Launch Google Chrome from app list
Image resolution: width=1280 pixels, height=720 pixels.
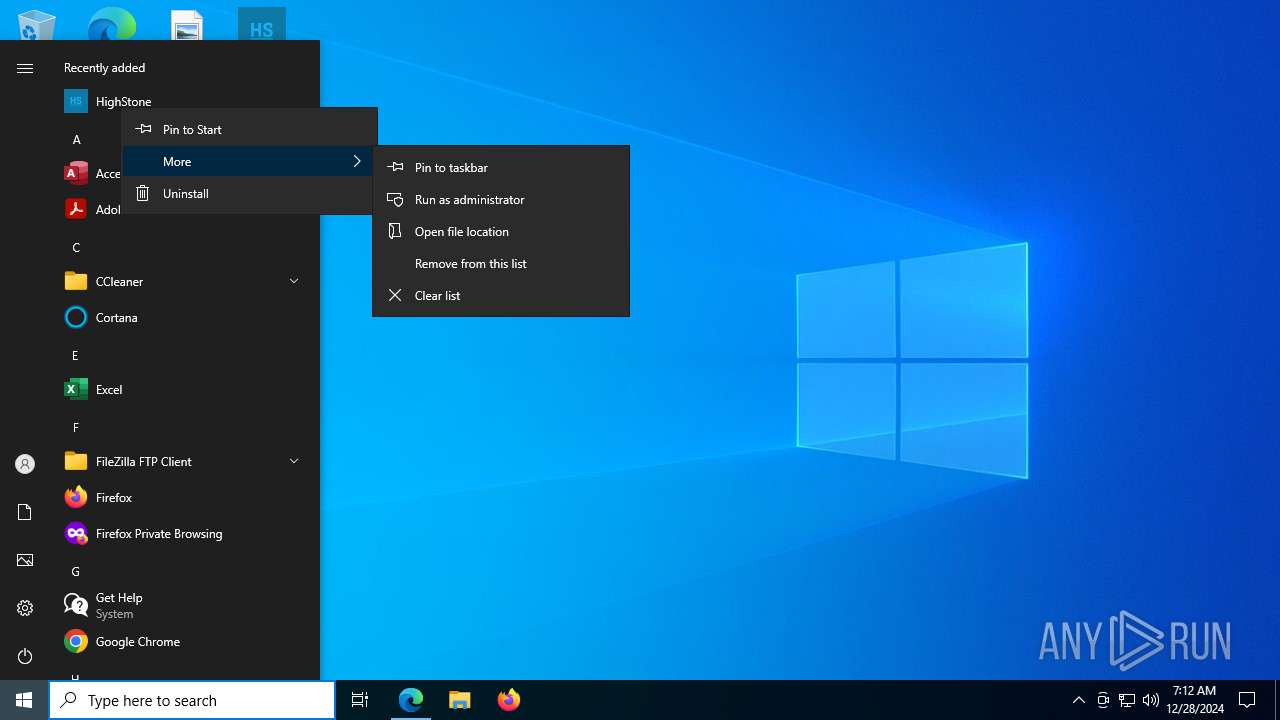click(x=184, y=641)
